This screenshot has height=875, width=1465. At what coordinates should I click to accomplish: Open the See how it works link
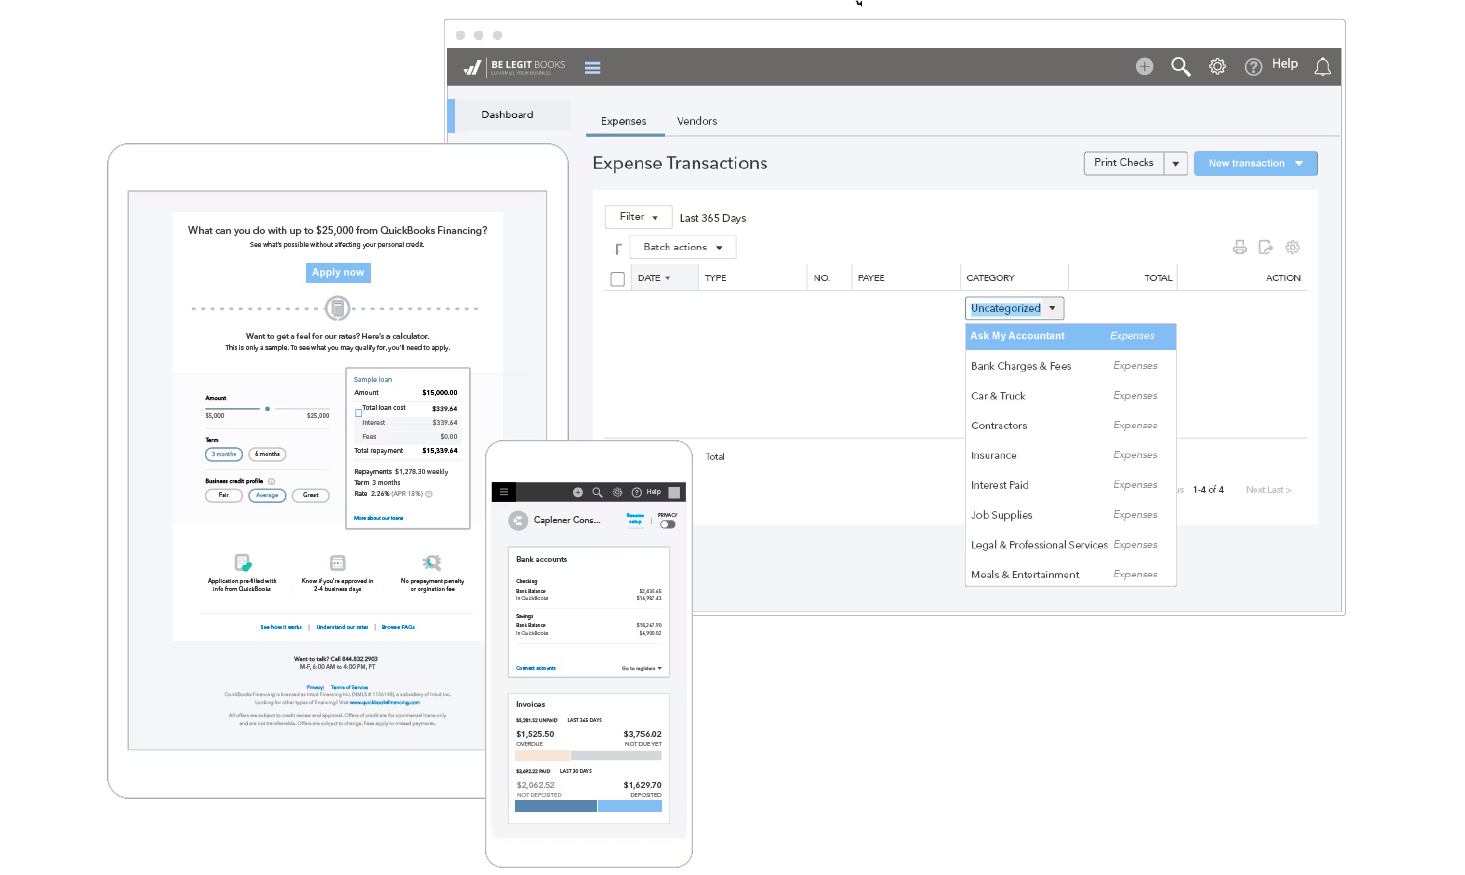tap(281, 627)
